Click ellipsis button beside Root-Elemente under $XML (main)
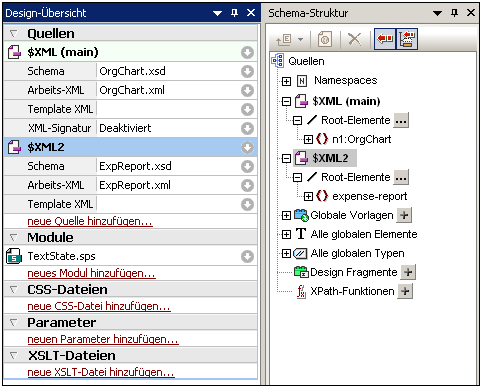The image size is (482, 388). 401,120
